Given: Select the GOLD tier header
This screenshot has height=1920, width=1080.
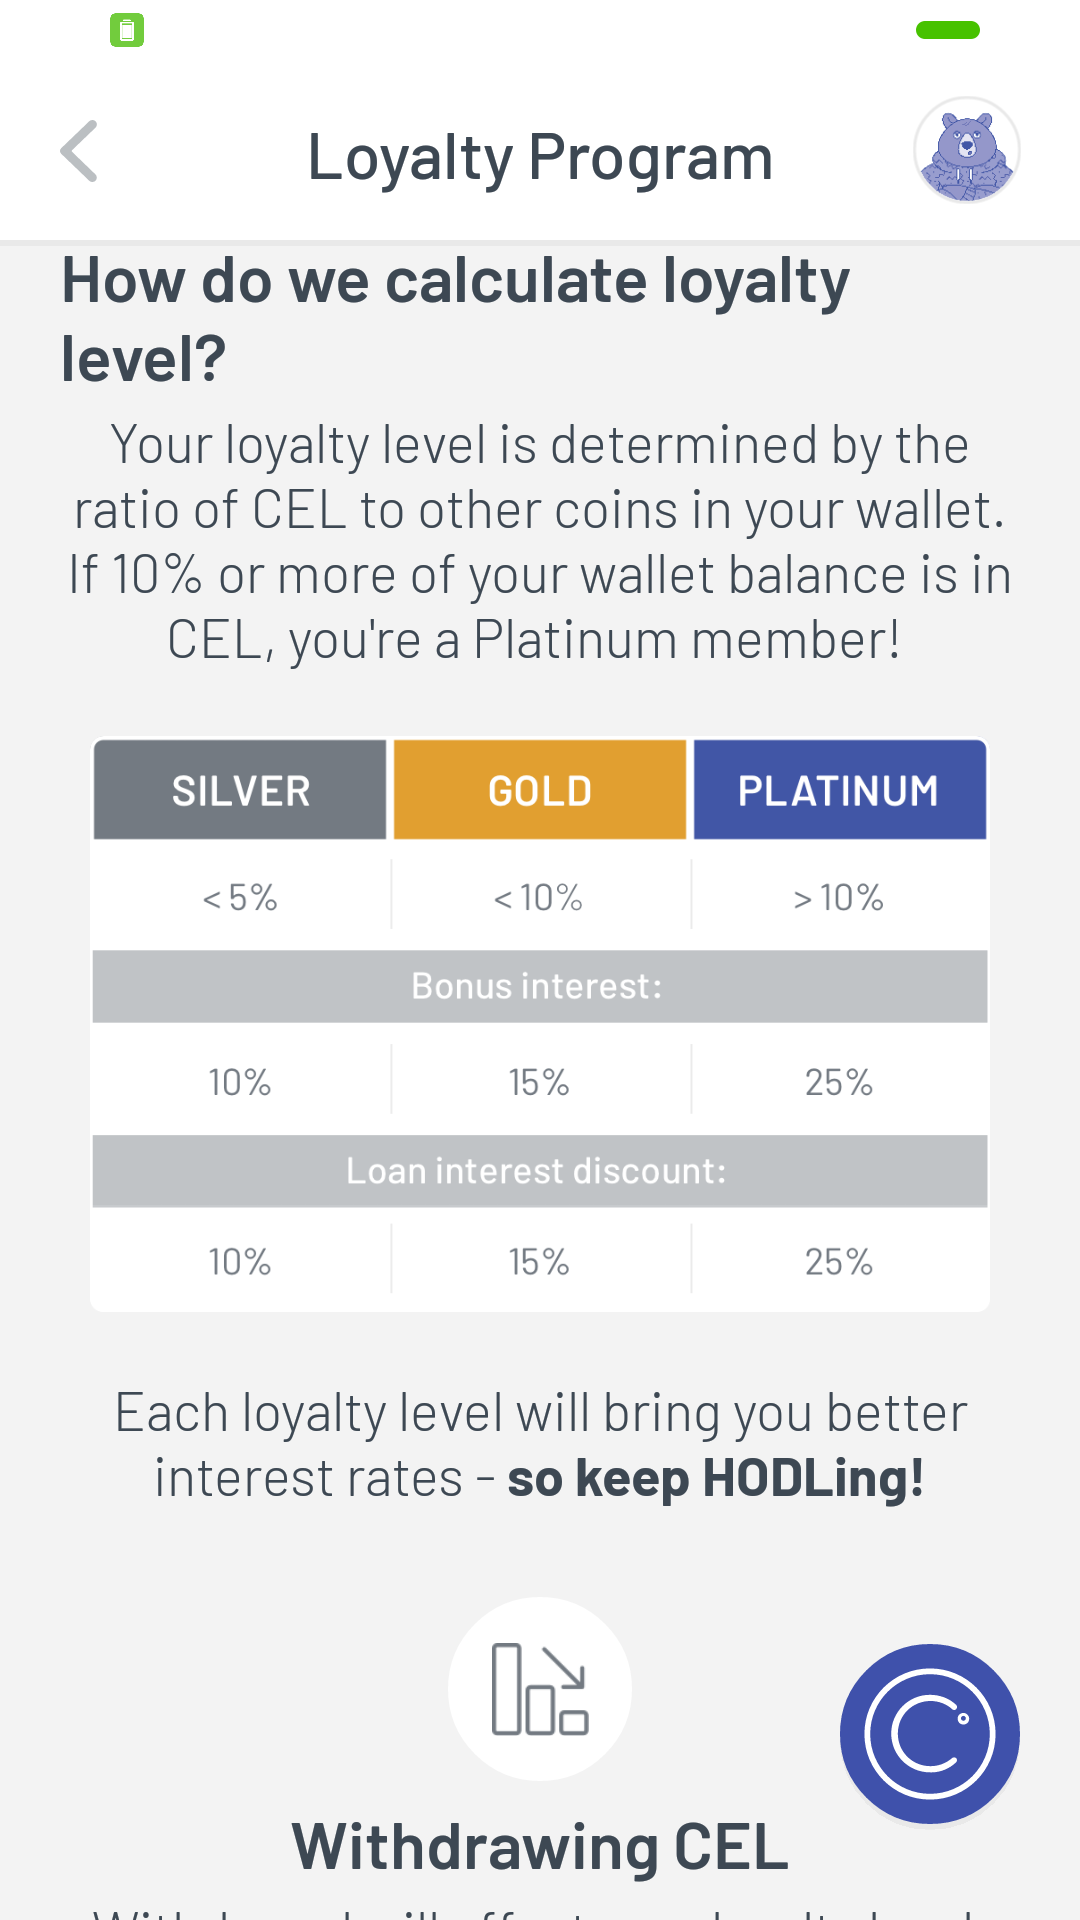Looking at the screenshot, I should click(540, 790).
